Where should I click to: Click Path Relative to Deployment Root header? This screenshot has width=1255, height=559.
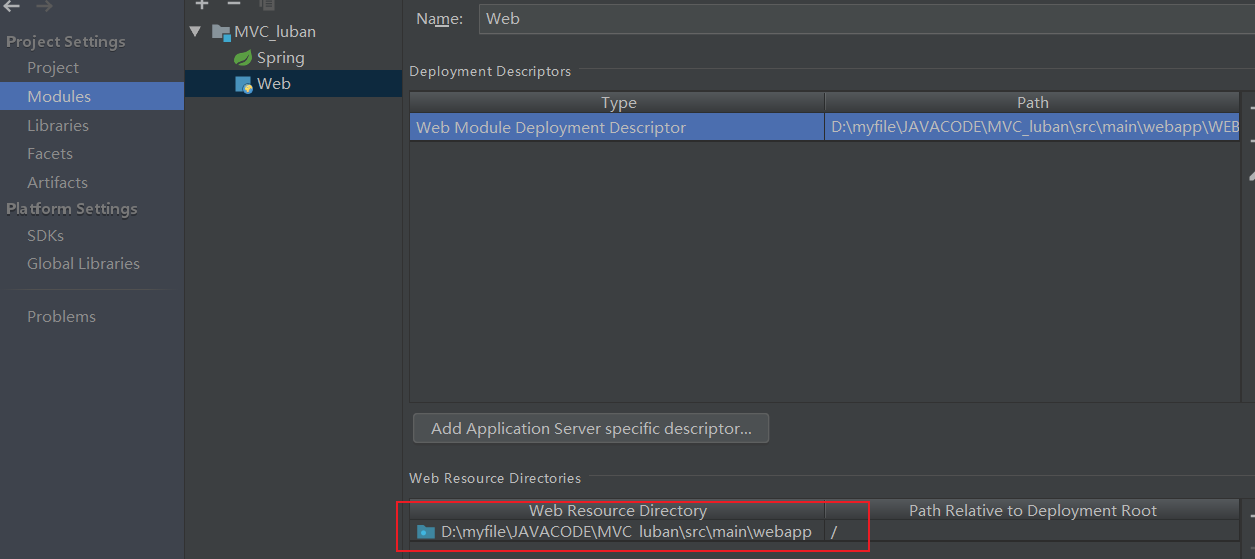point(1032,511)
